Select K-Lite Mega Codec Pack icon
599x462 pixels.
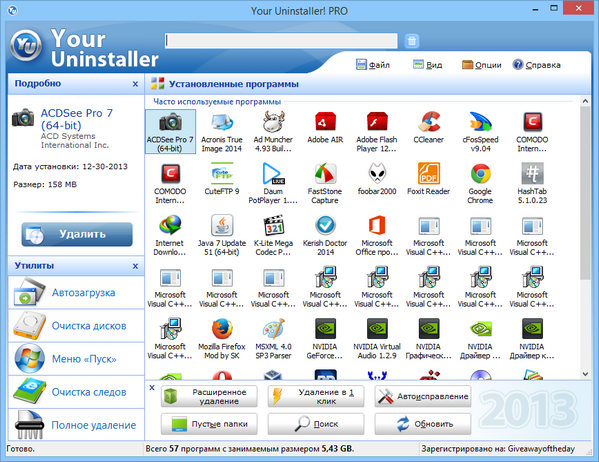[274, 235]
